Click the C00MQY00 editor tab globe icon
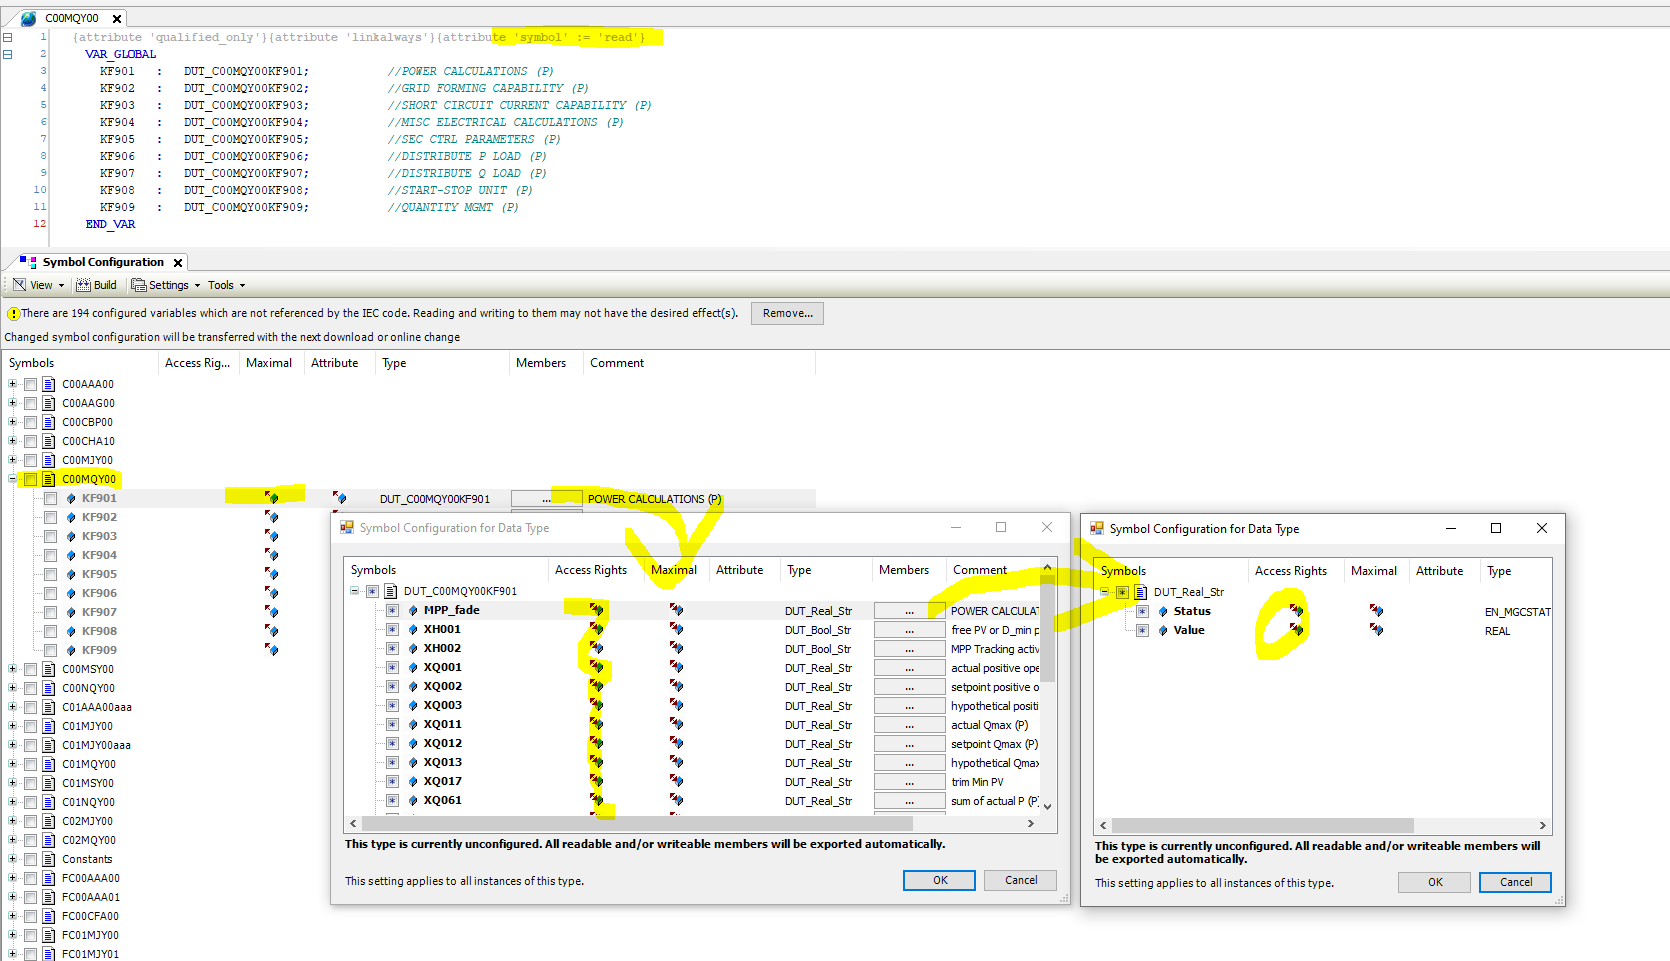Screen dimensions: 1670x961 [x=28, y=18]
